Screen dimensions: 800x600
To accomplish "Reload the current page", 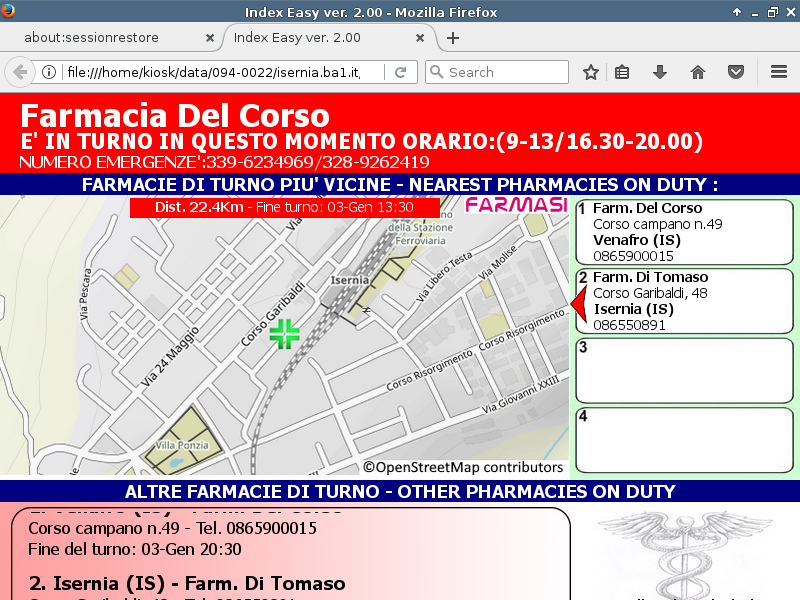I will 400,72.
